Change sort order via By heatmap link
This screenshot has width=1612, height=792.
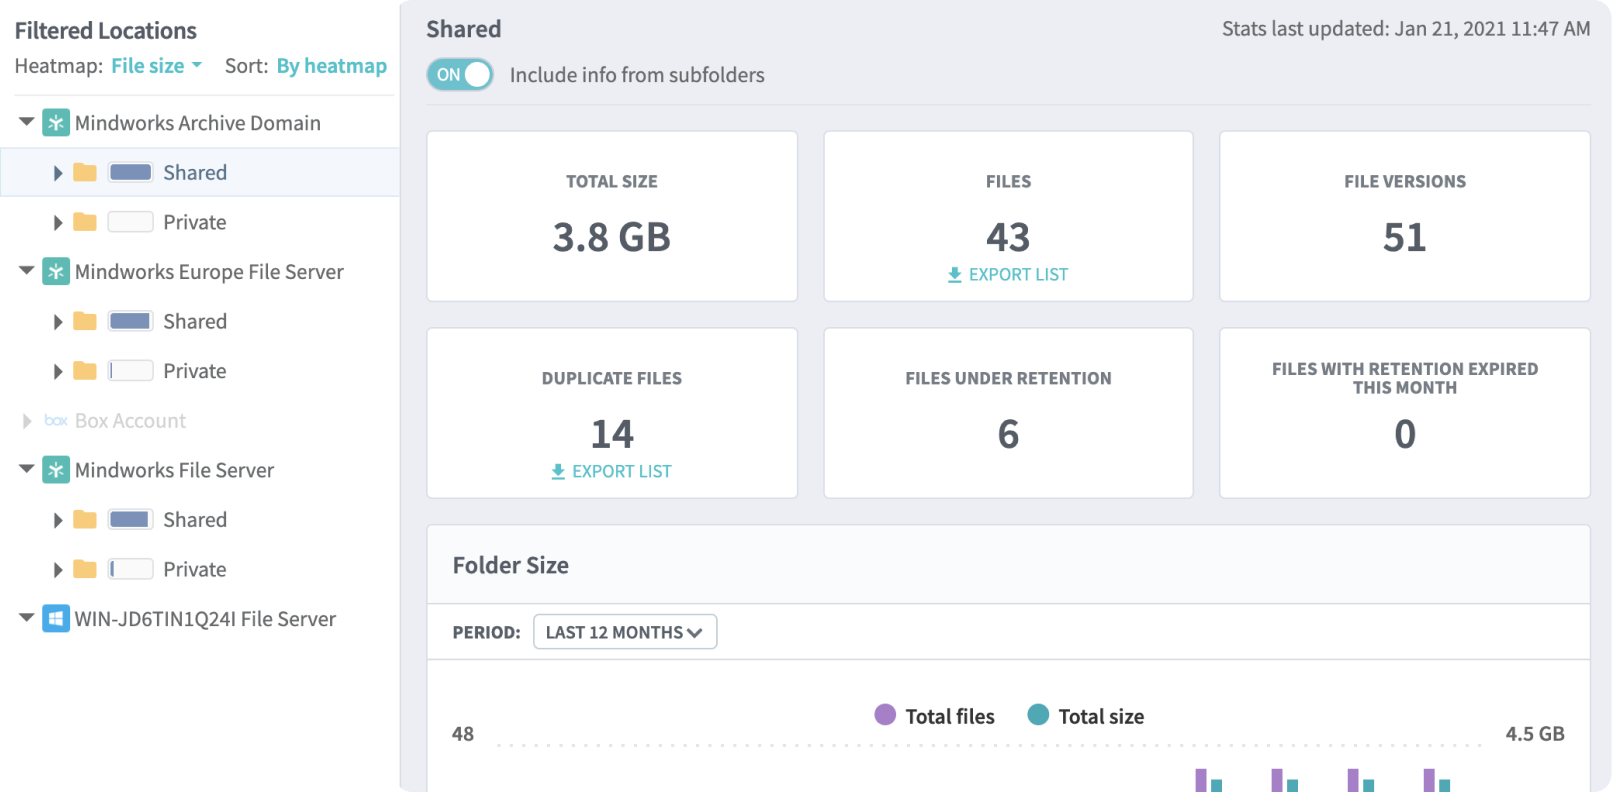[x=331, y=66]
